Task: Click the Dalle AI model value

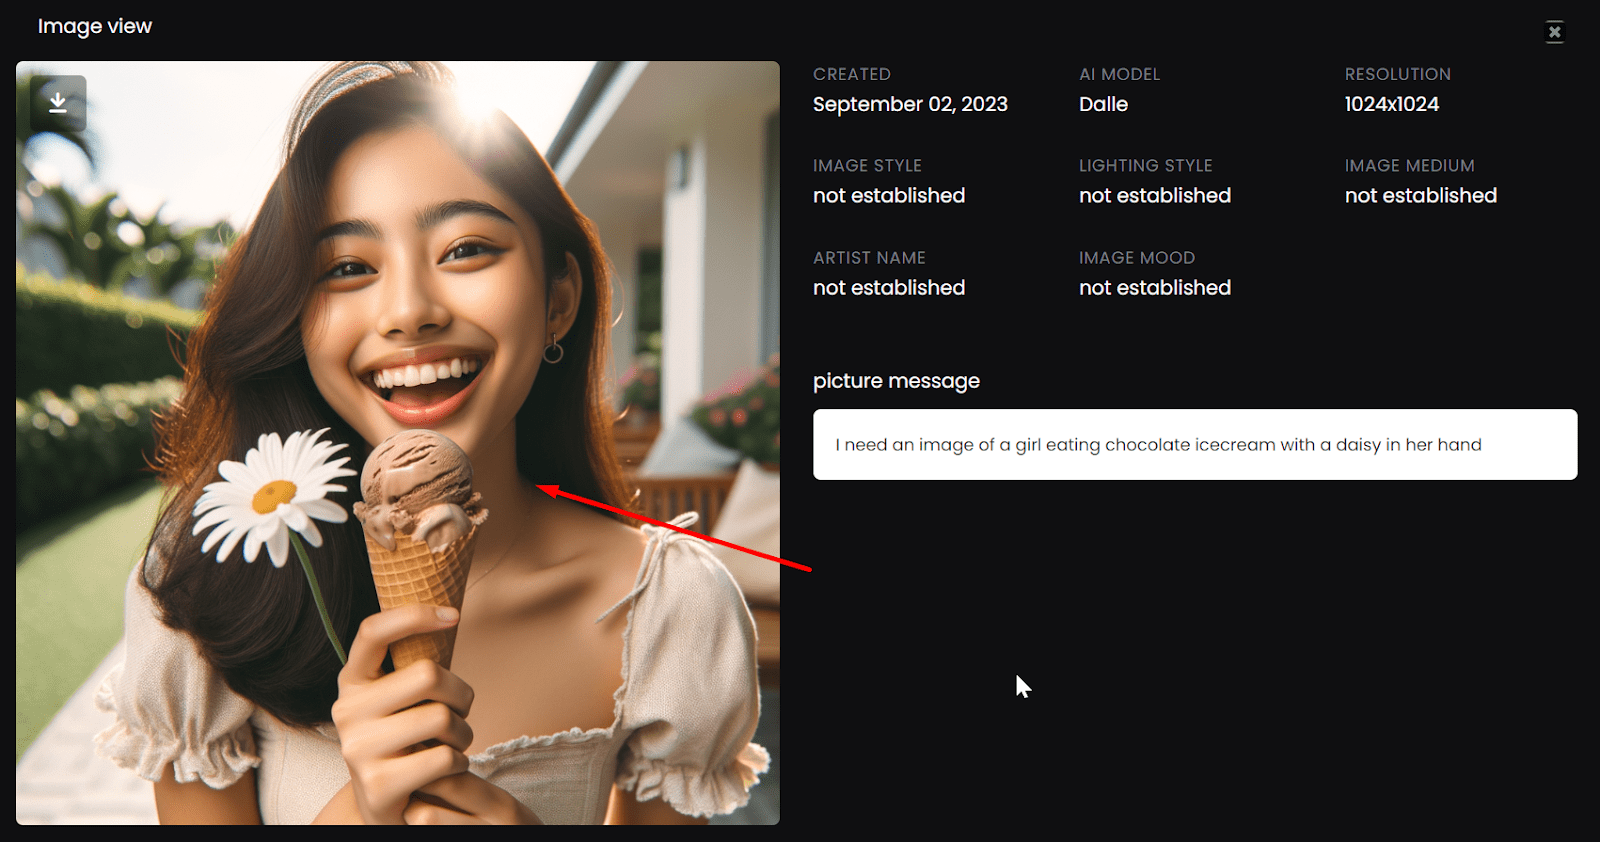Action: click(1103, 105)
